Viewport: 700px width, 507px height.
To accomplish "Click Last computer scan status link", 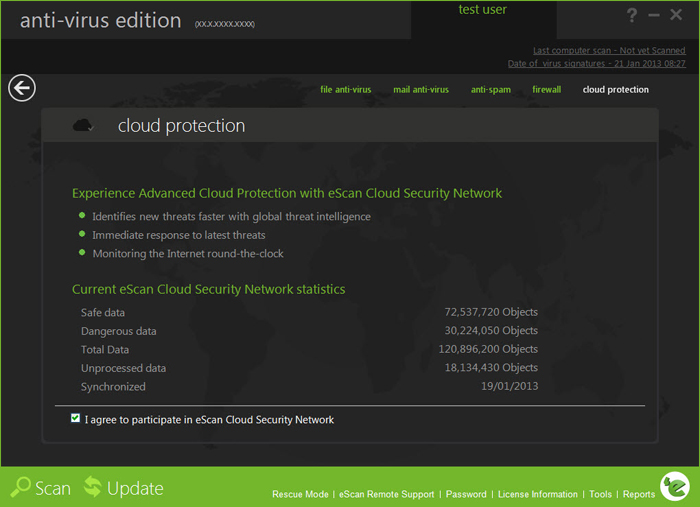I will pos(609,50).
